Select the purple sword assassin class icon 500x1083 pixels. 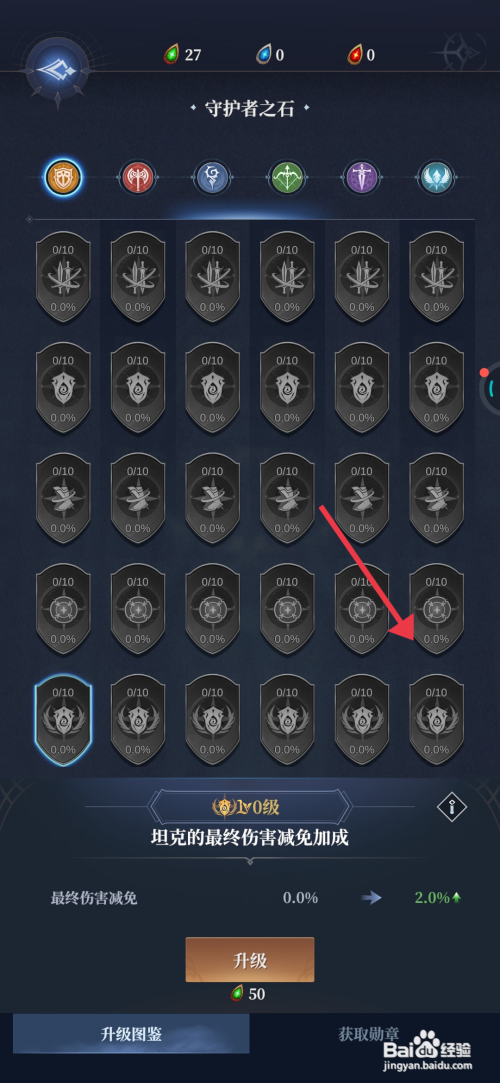[362, 178]
